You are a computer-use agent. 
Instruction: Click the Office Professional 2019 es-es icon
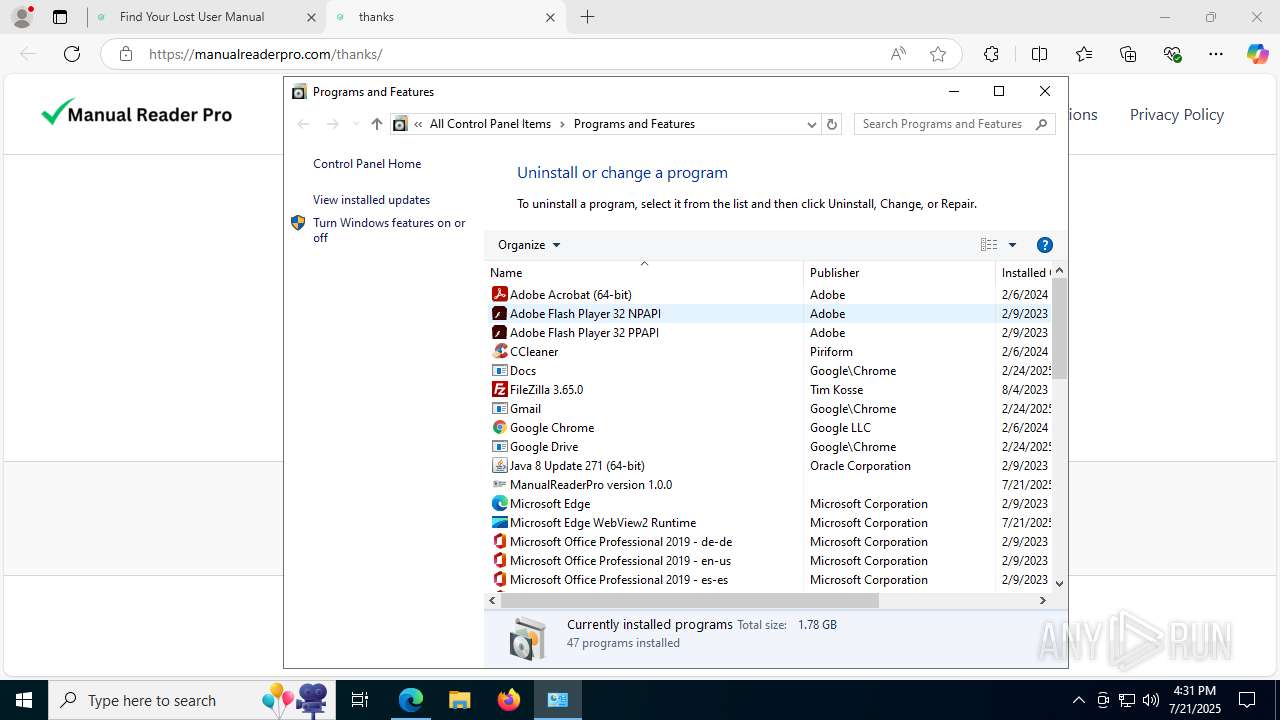(500, 579)
